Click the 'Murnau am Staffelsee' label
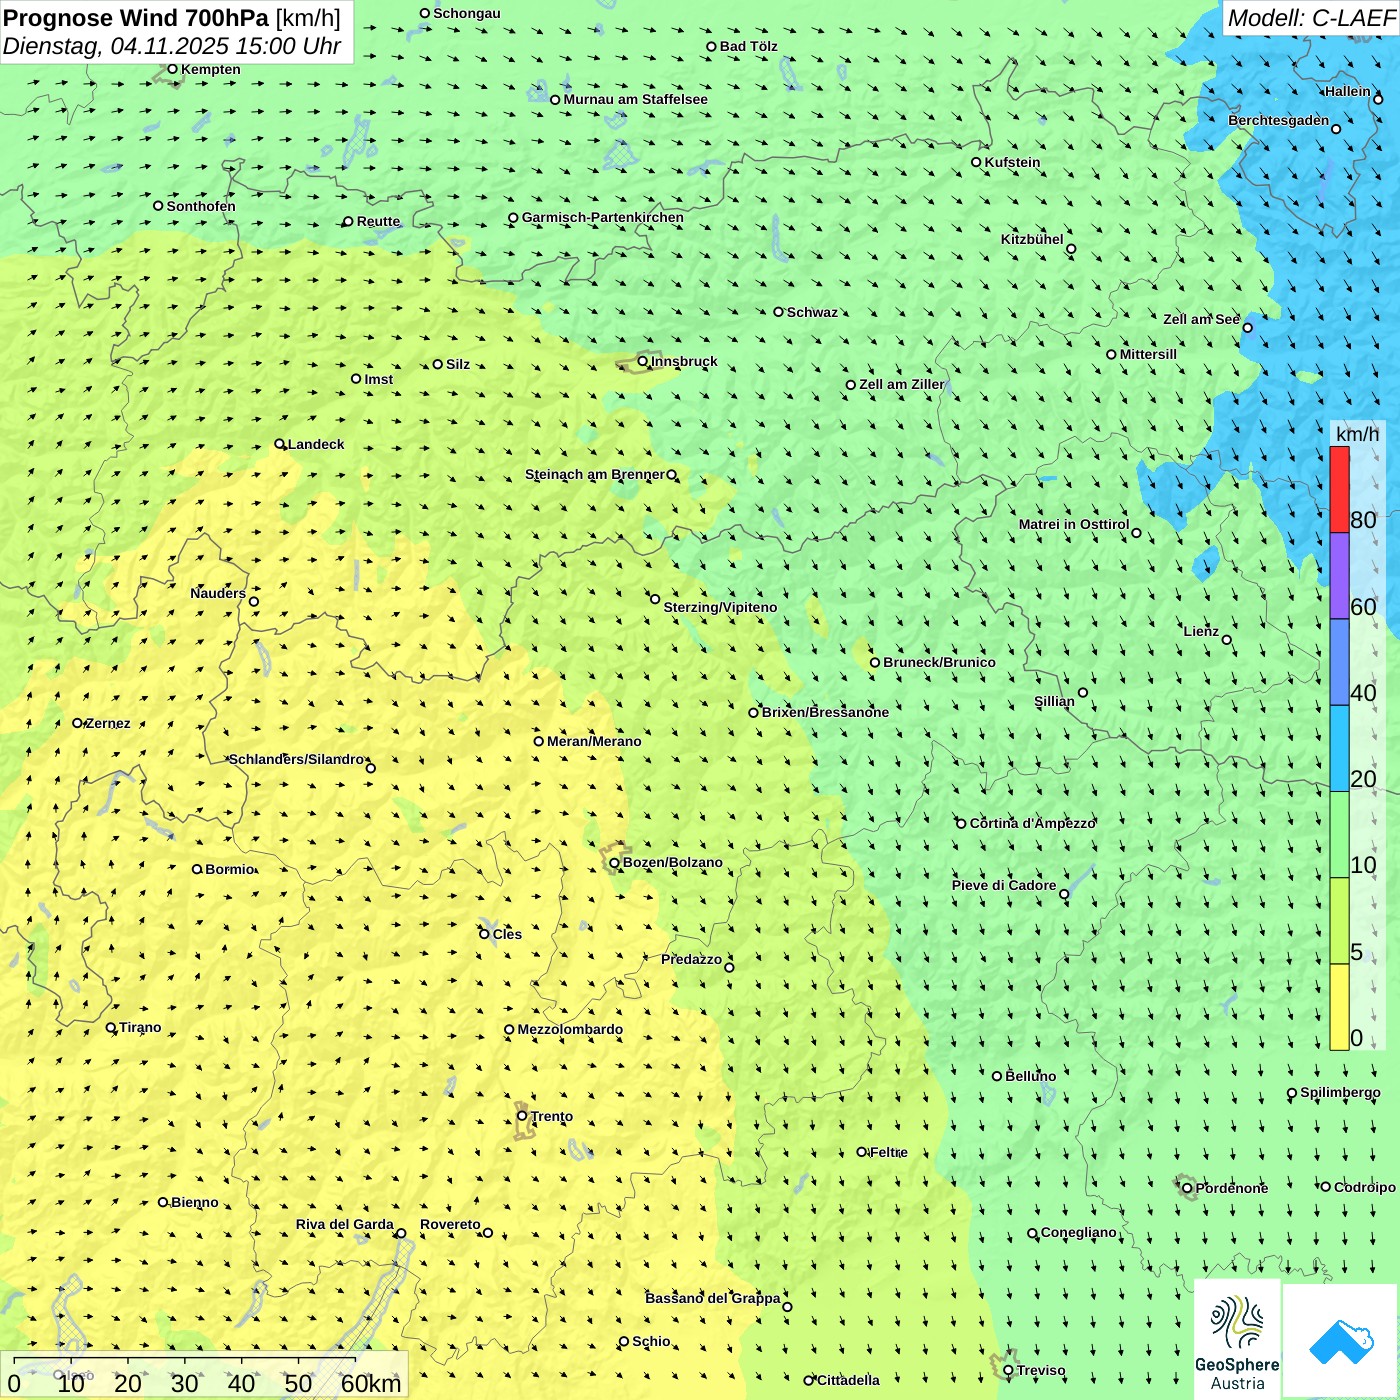The width and height of the screenshot is (1400, 1400). pos(635,99)
